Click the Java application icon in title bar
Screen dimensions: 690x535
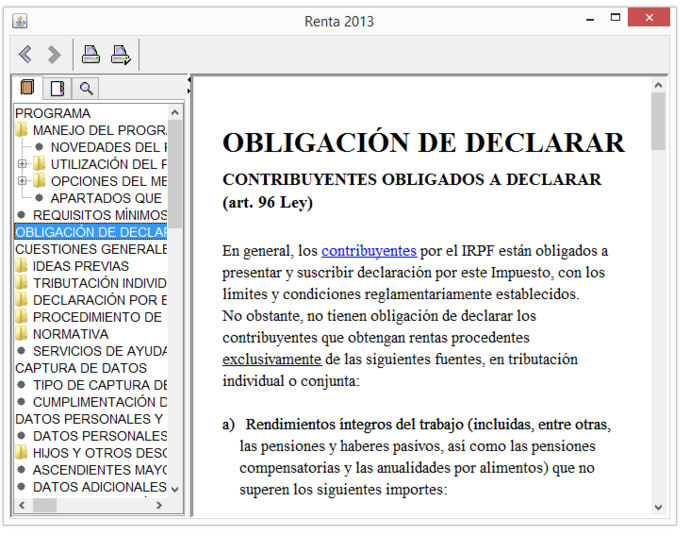[20, 20]
